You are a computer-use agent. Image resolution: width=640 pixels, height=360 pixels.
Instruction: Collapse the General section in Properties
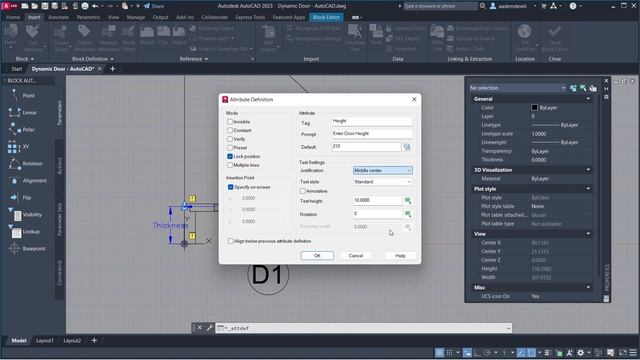[588, 99]
